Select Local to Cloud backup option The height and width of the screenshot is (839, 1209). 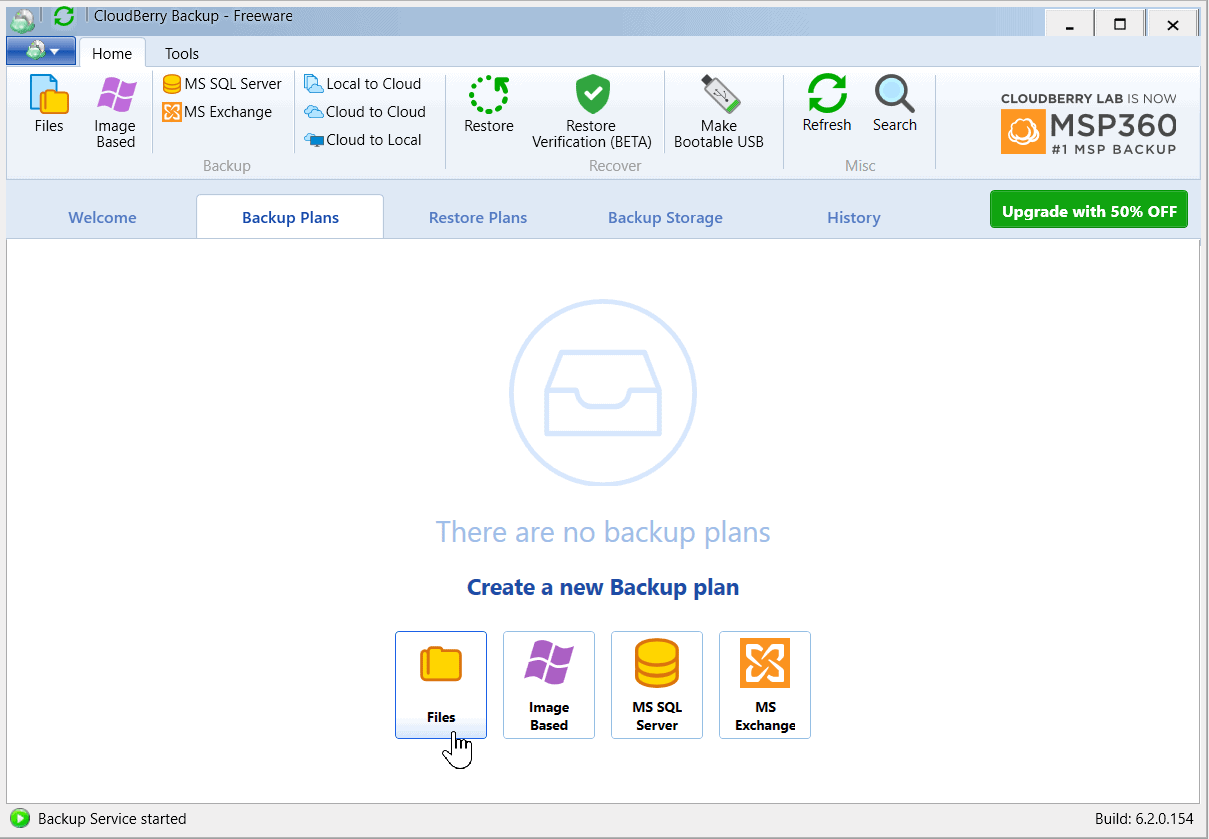(363, 84)
